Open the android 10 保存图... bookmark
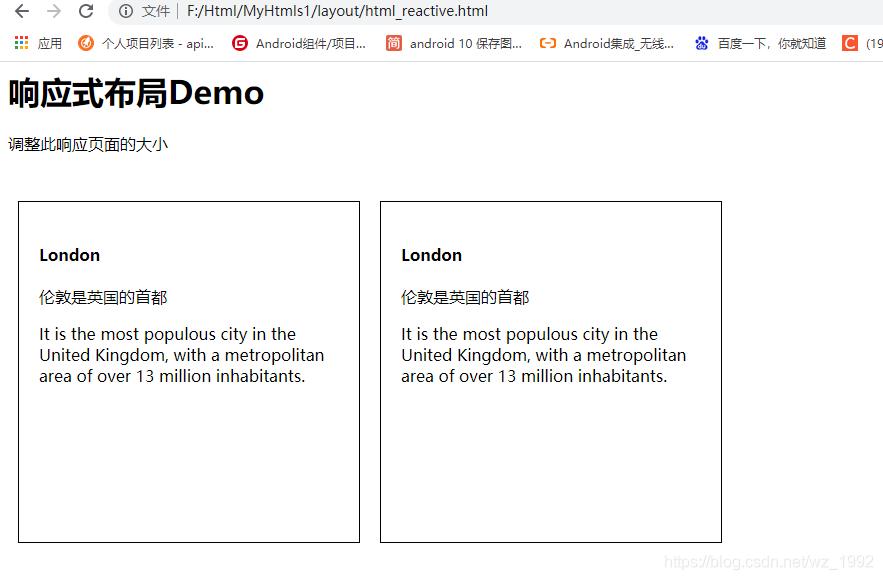Viewport: 883px width, 580px height. [x=466, y=43]
